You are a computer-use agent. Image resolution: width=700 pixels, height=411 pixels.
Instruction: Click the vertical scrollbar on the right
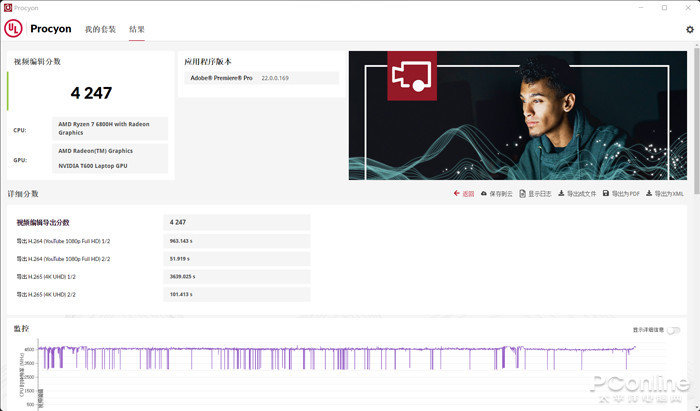pos(696,120)
